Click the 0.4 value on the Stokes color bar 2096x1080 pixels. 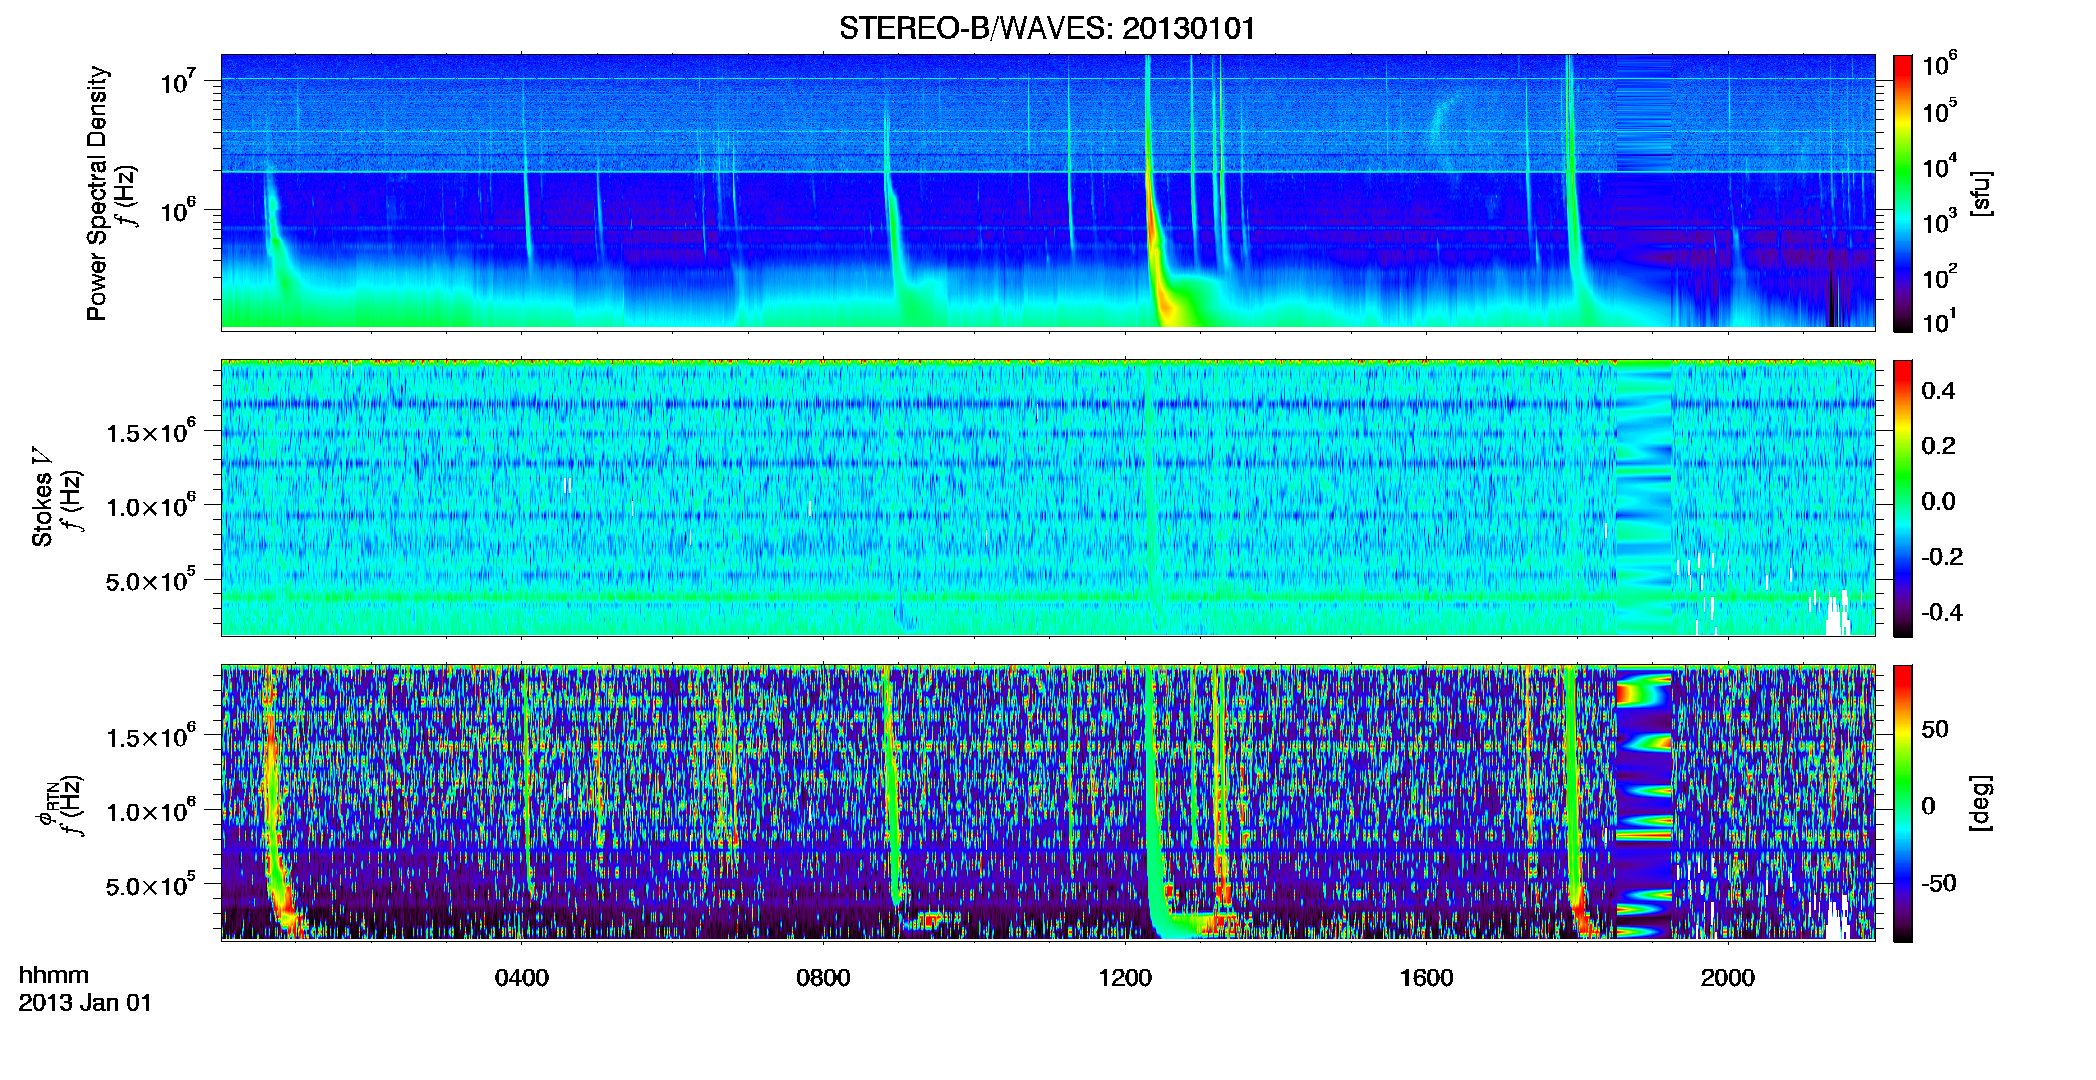click(x=1938, y=391)
